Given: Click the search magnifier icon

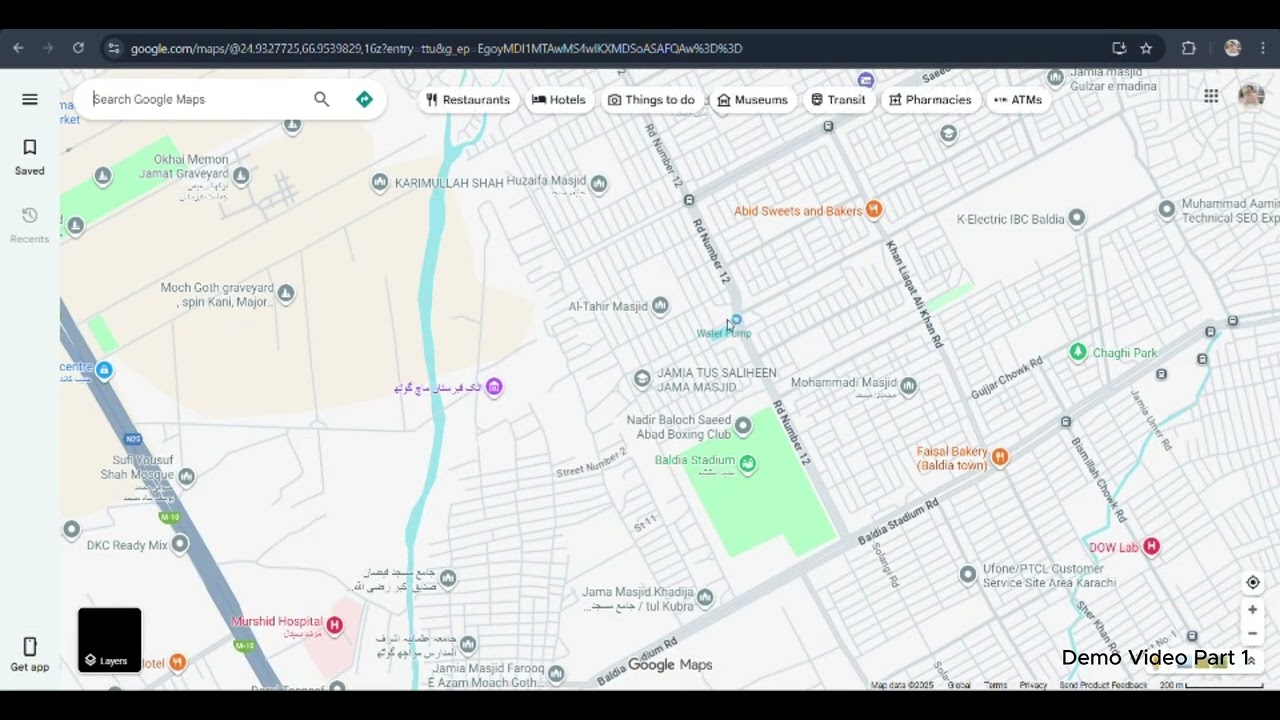Looking at the screenshot, I should (x=321, y=99).
